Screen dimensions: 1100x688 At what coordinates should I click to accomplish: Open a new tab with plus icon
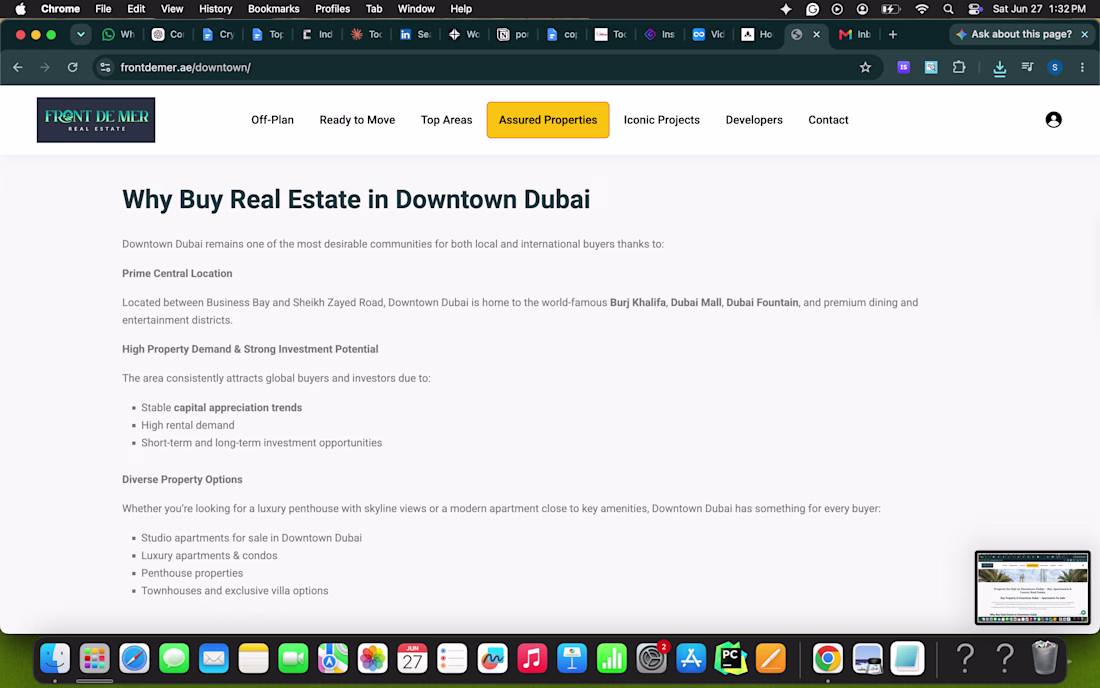(892, 34)
